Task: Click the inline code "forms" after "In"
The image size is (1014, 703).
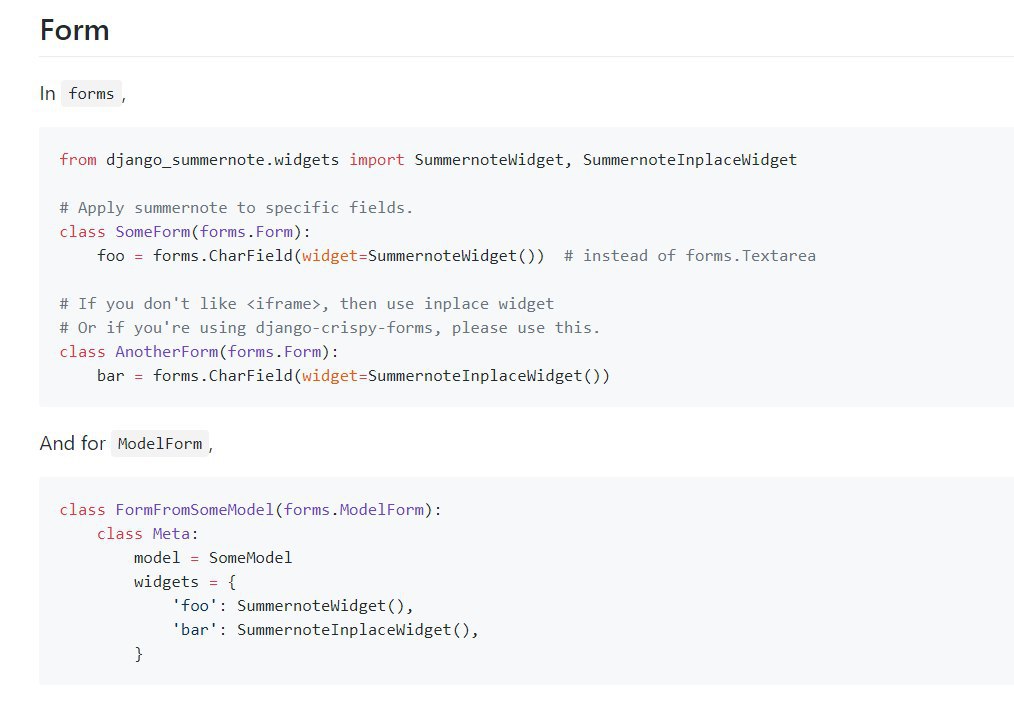Action: click(91, 94)
